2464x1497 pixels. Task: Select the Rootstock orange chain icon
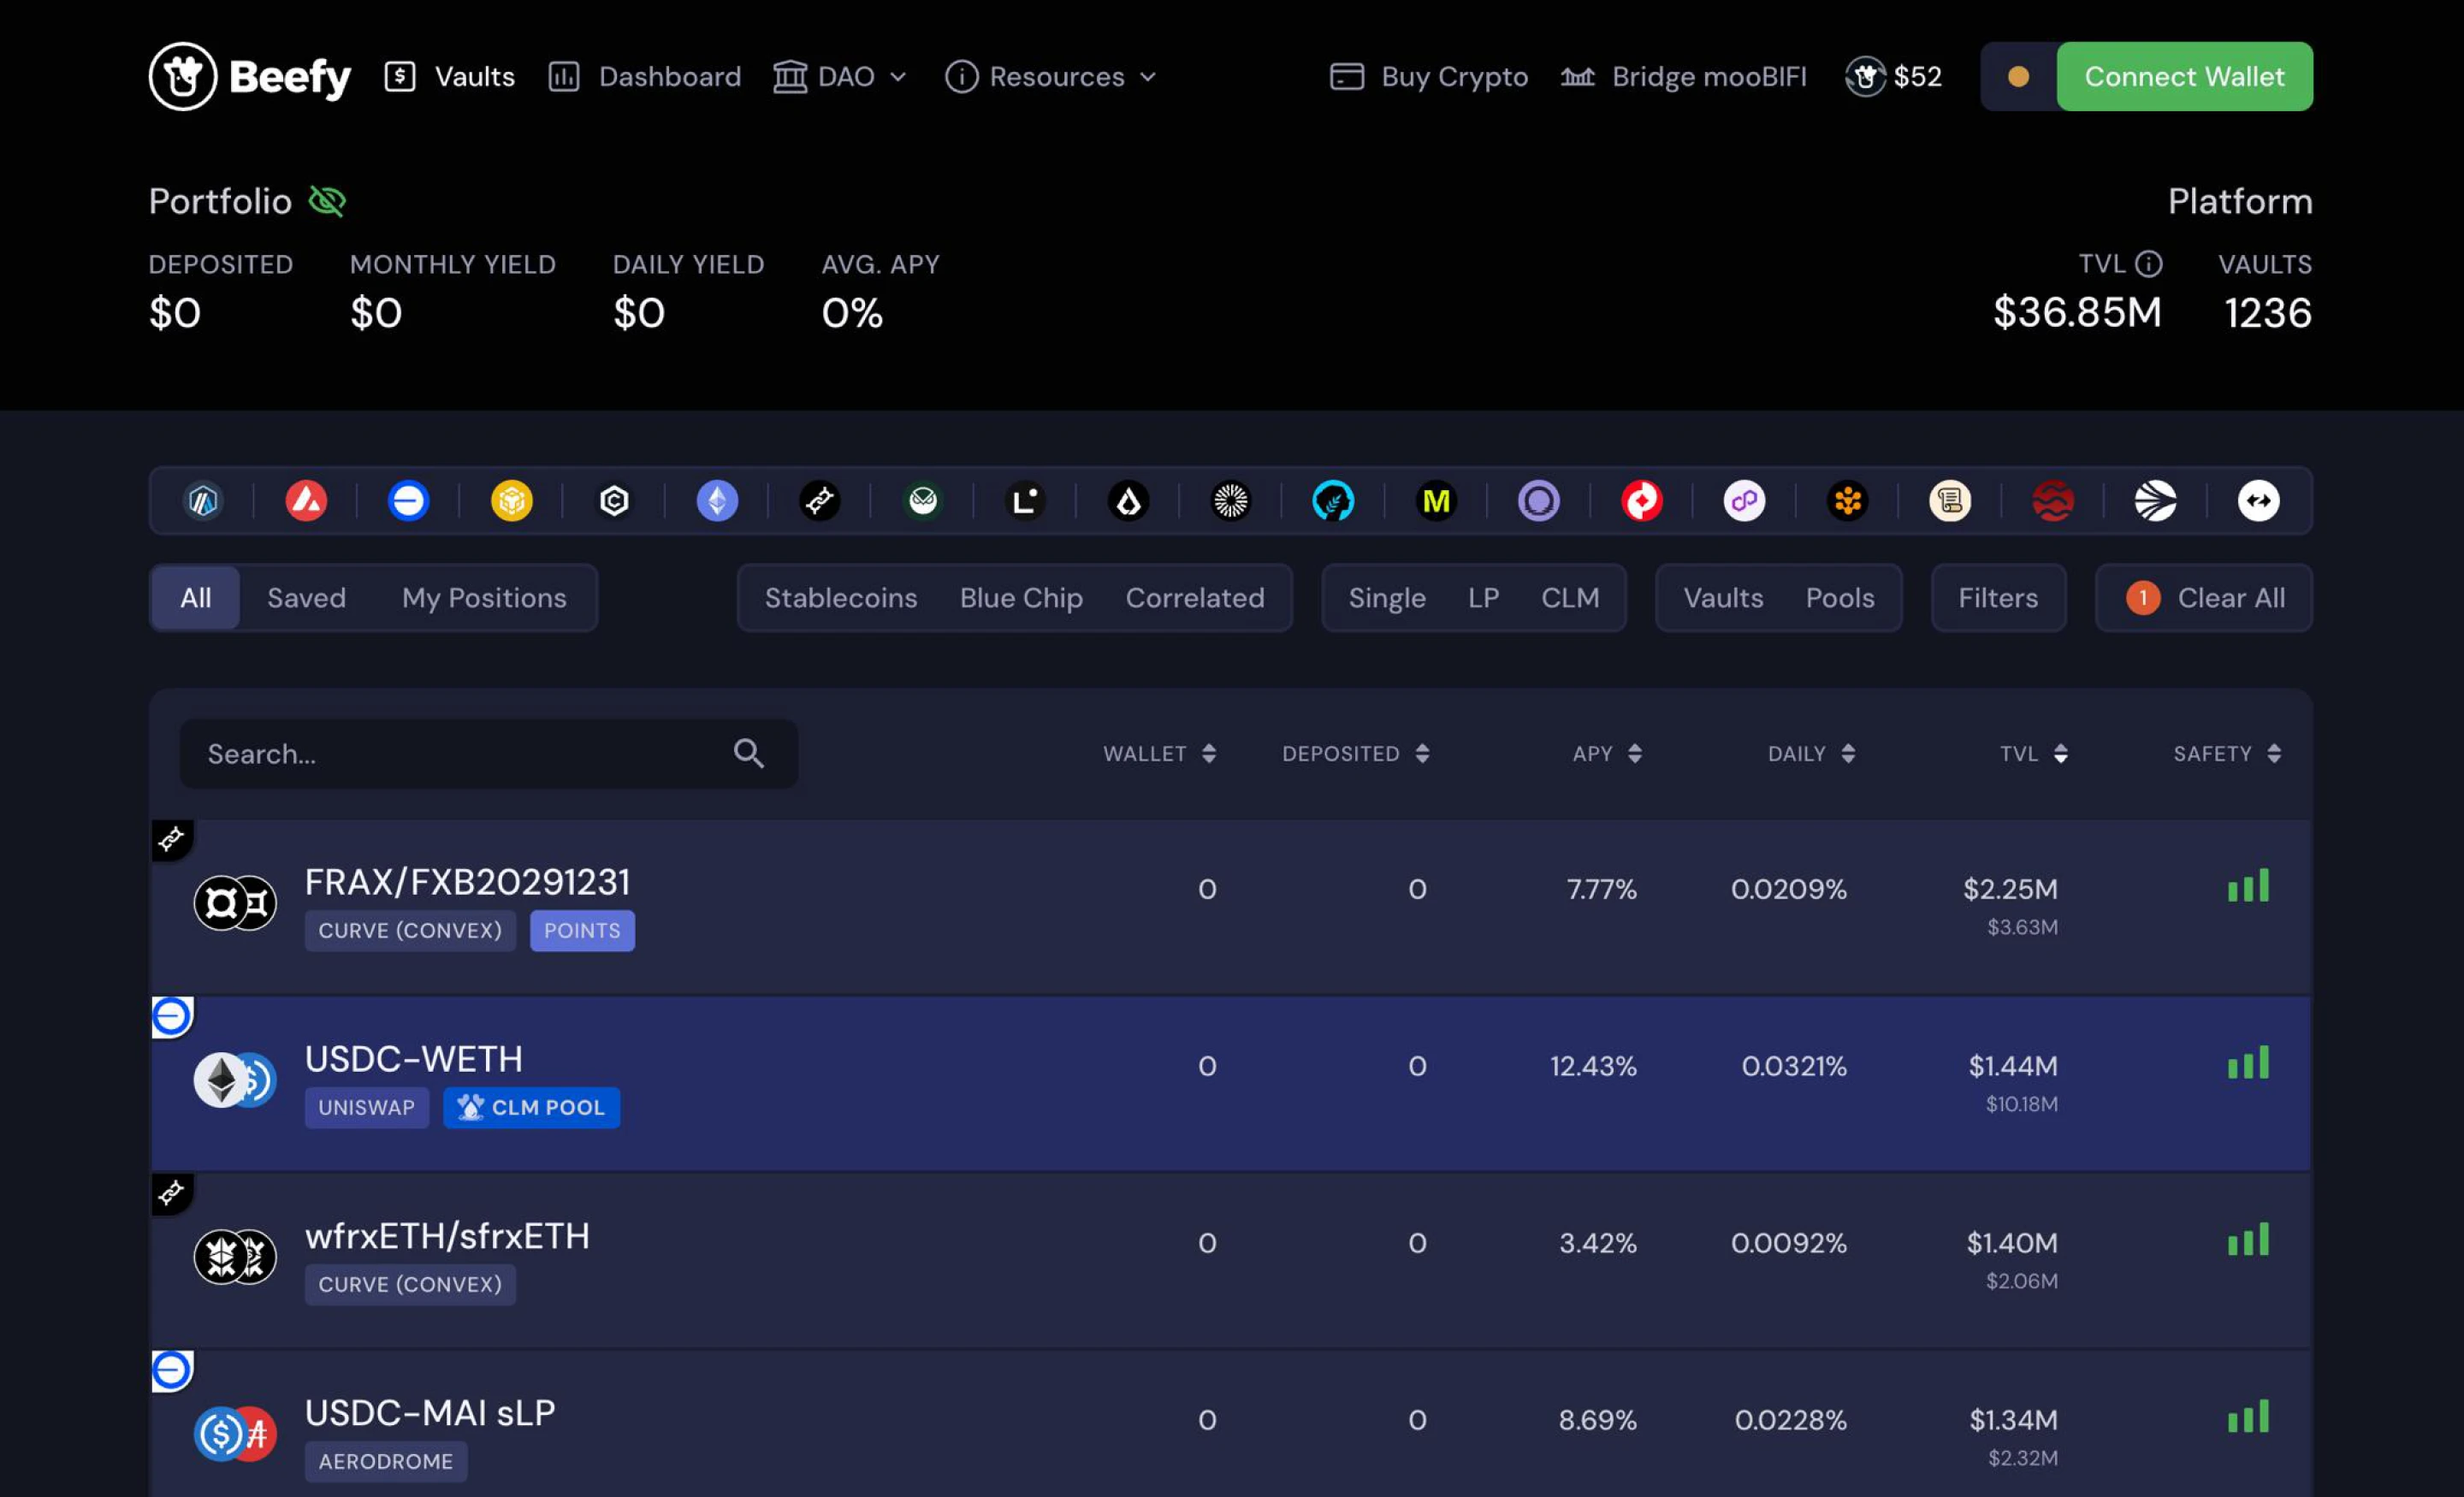1848,500
